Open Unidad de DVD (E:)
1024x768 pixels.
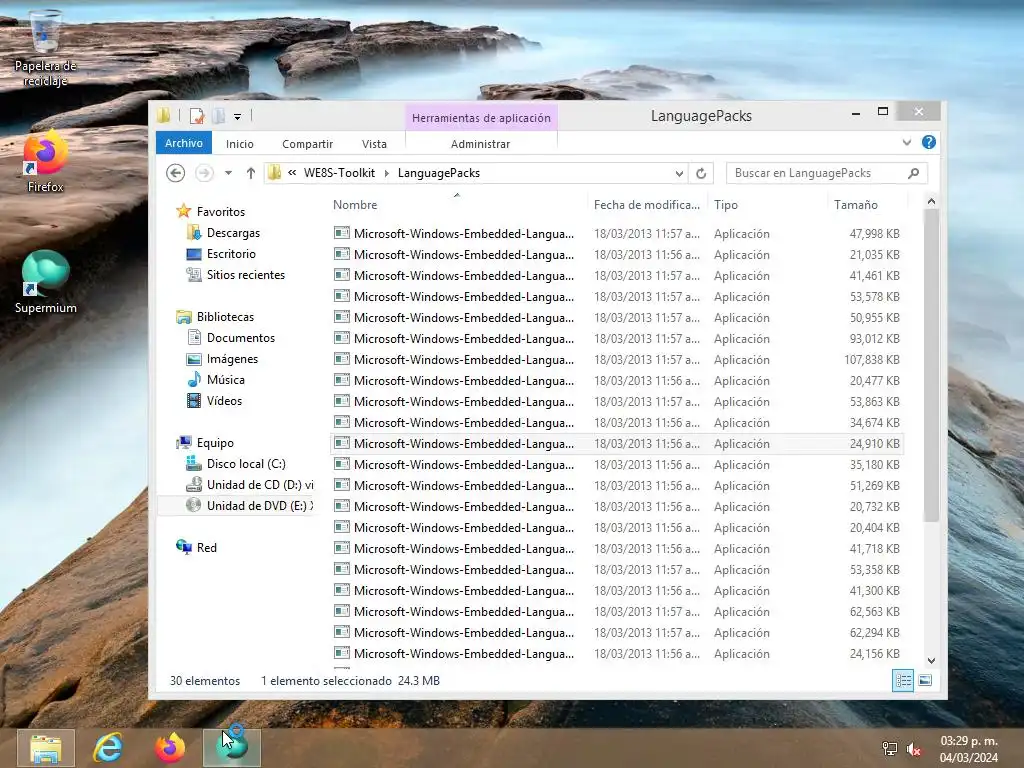(x=259, y=505)
